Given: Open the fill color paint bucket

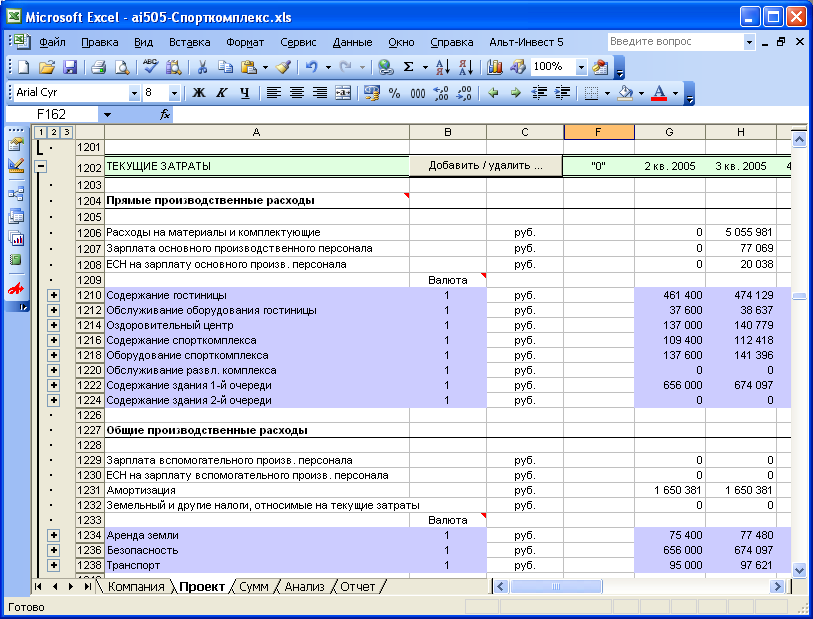Looking at the screenshot, I should (625, 93).
